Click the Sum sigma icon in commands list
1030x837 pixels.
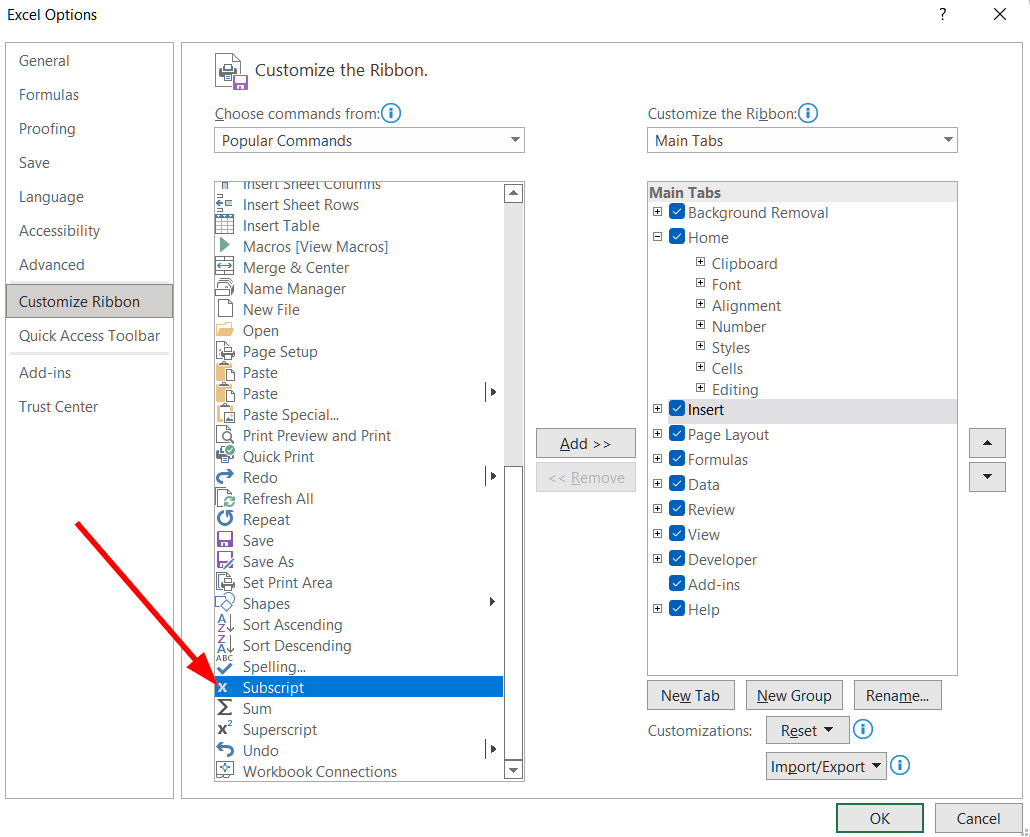pyautogui.click(x=225, y=708)
